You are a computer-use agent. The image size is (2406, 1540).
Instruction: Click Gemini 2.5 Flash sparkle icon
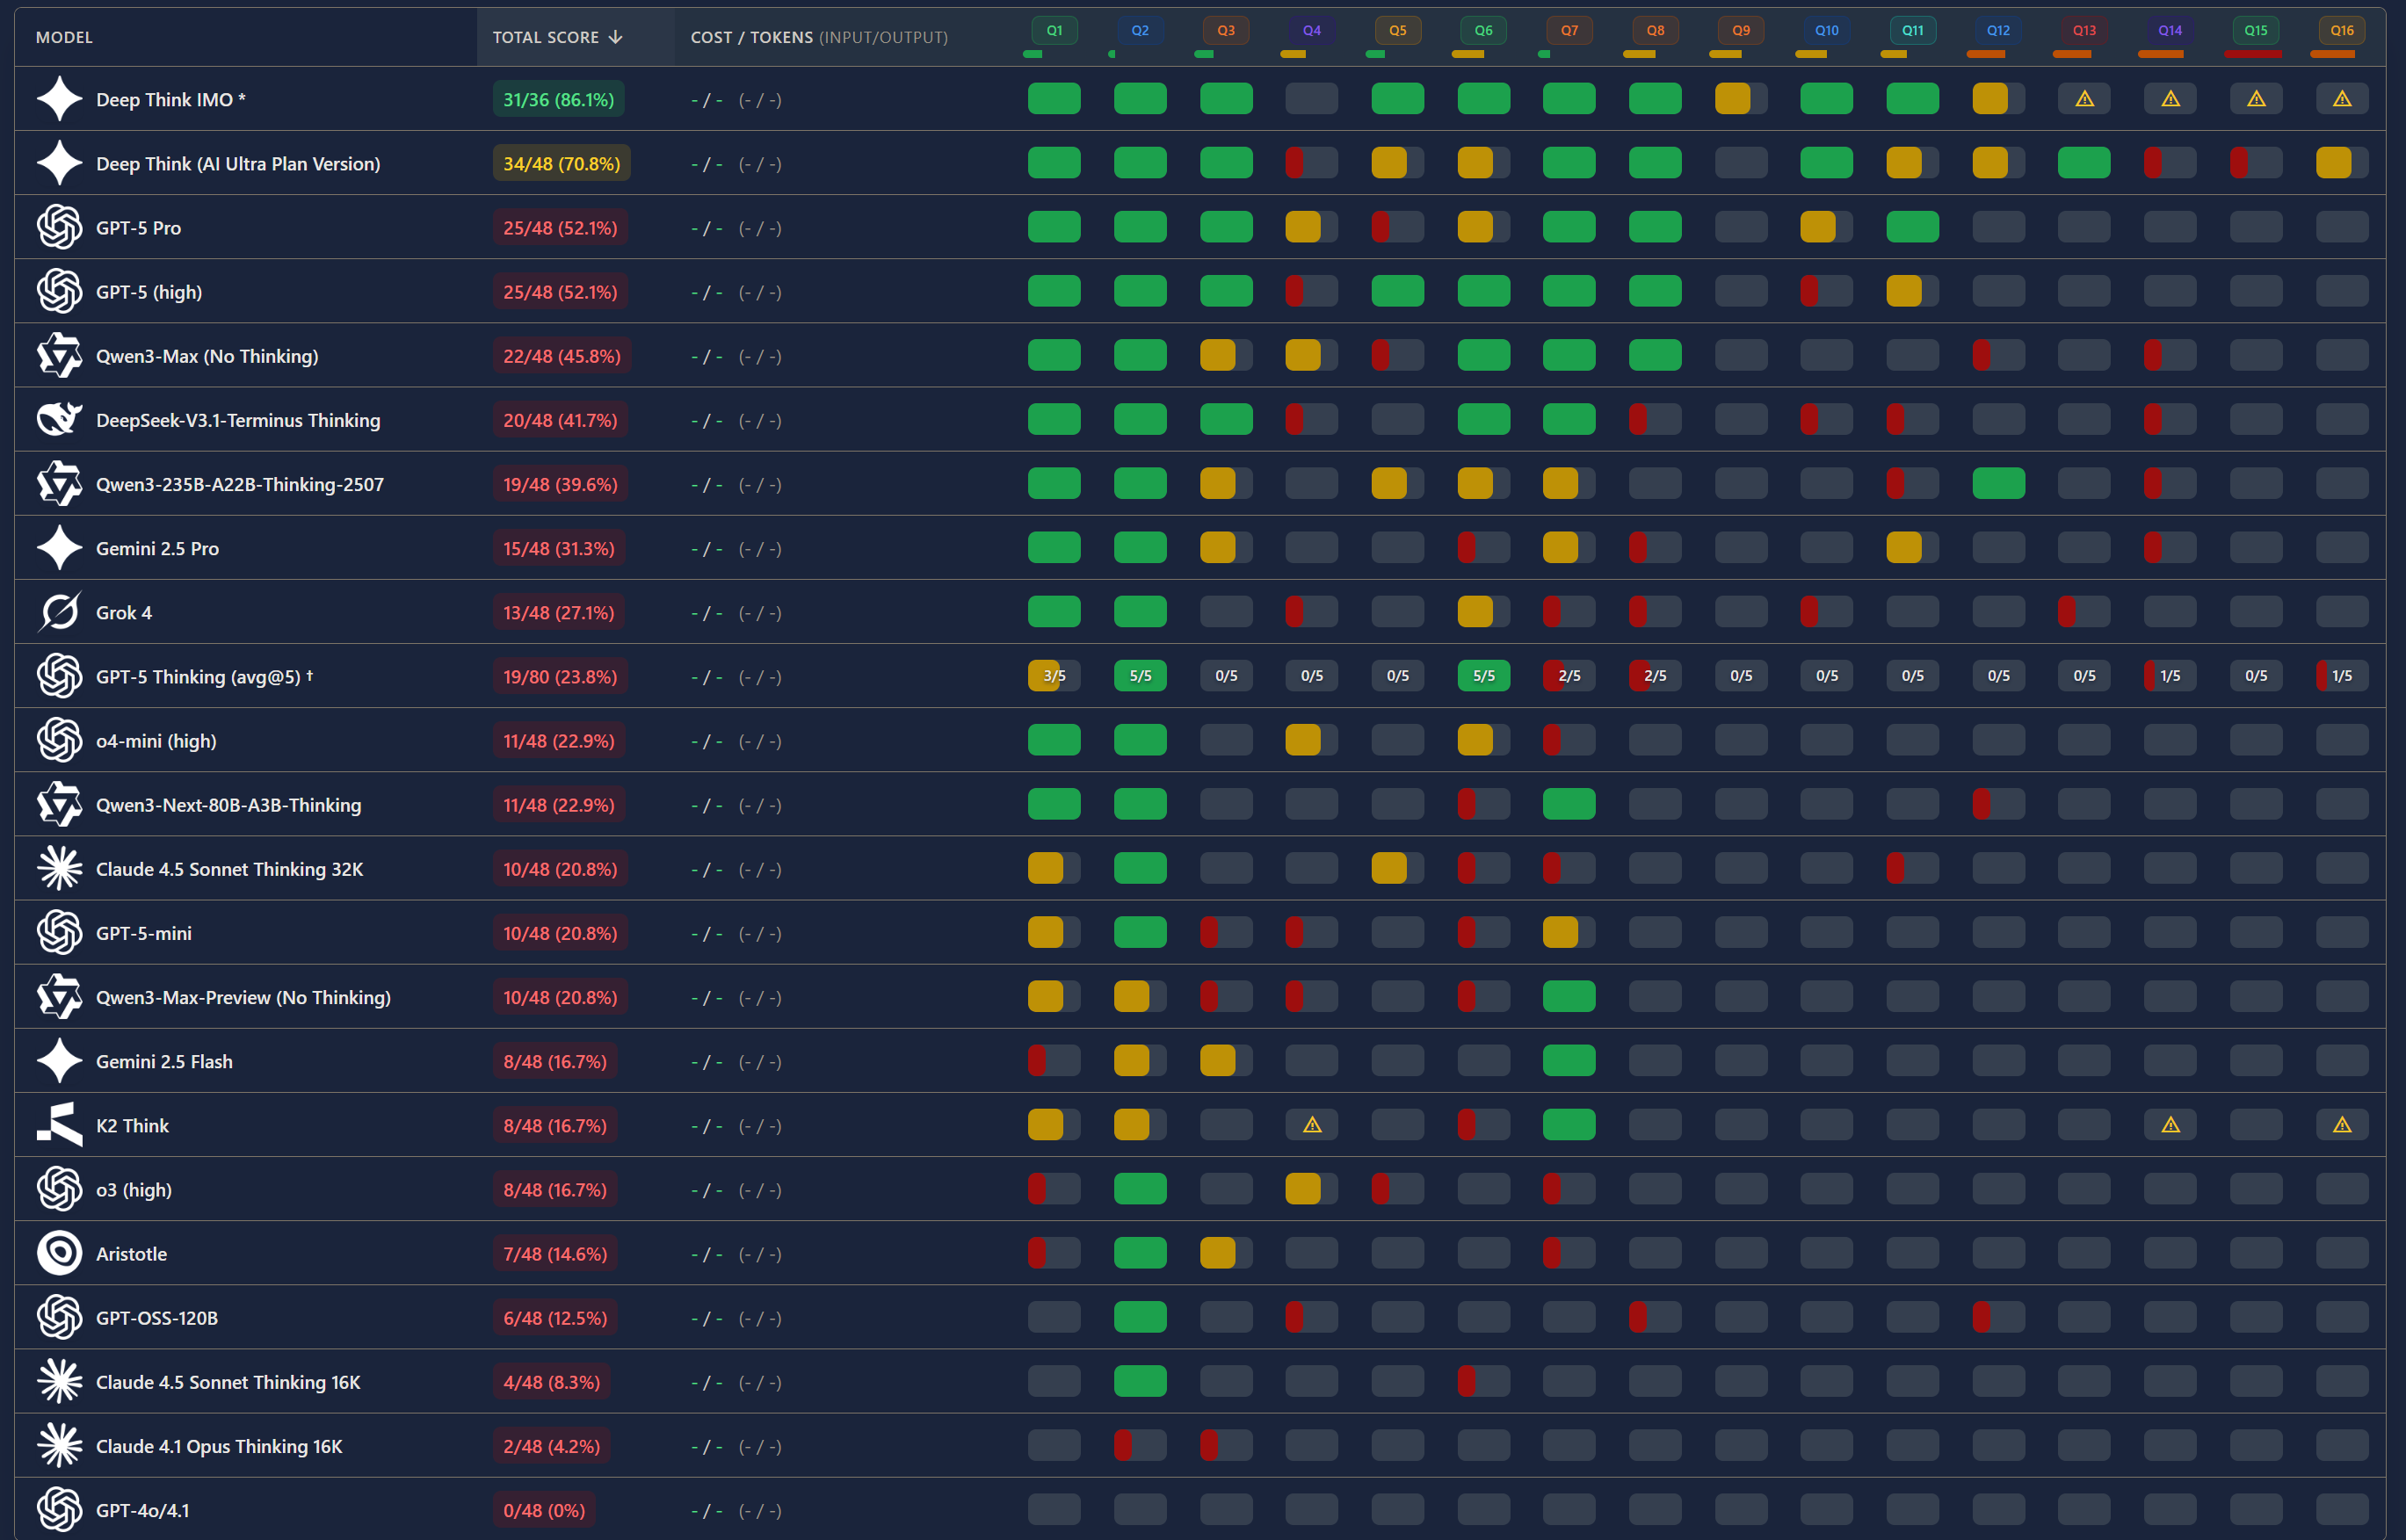(x=59, y=1061)
